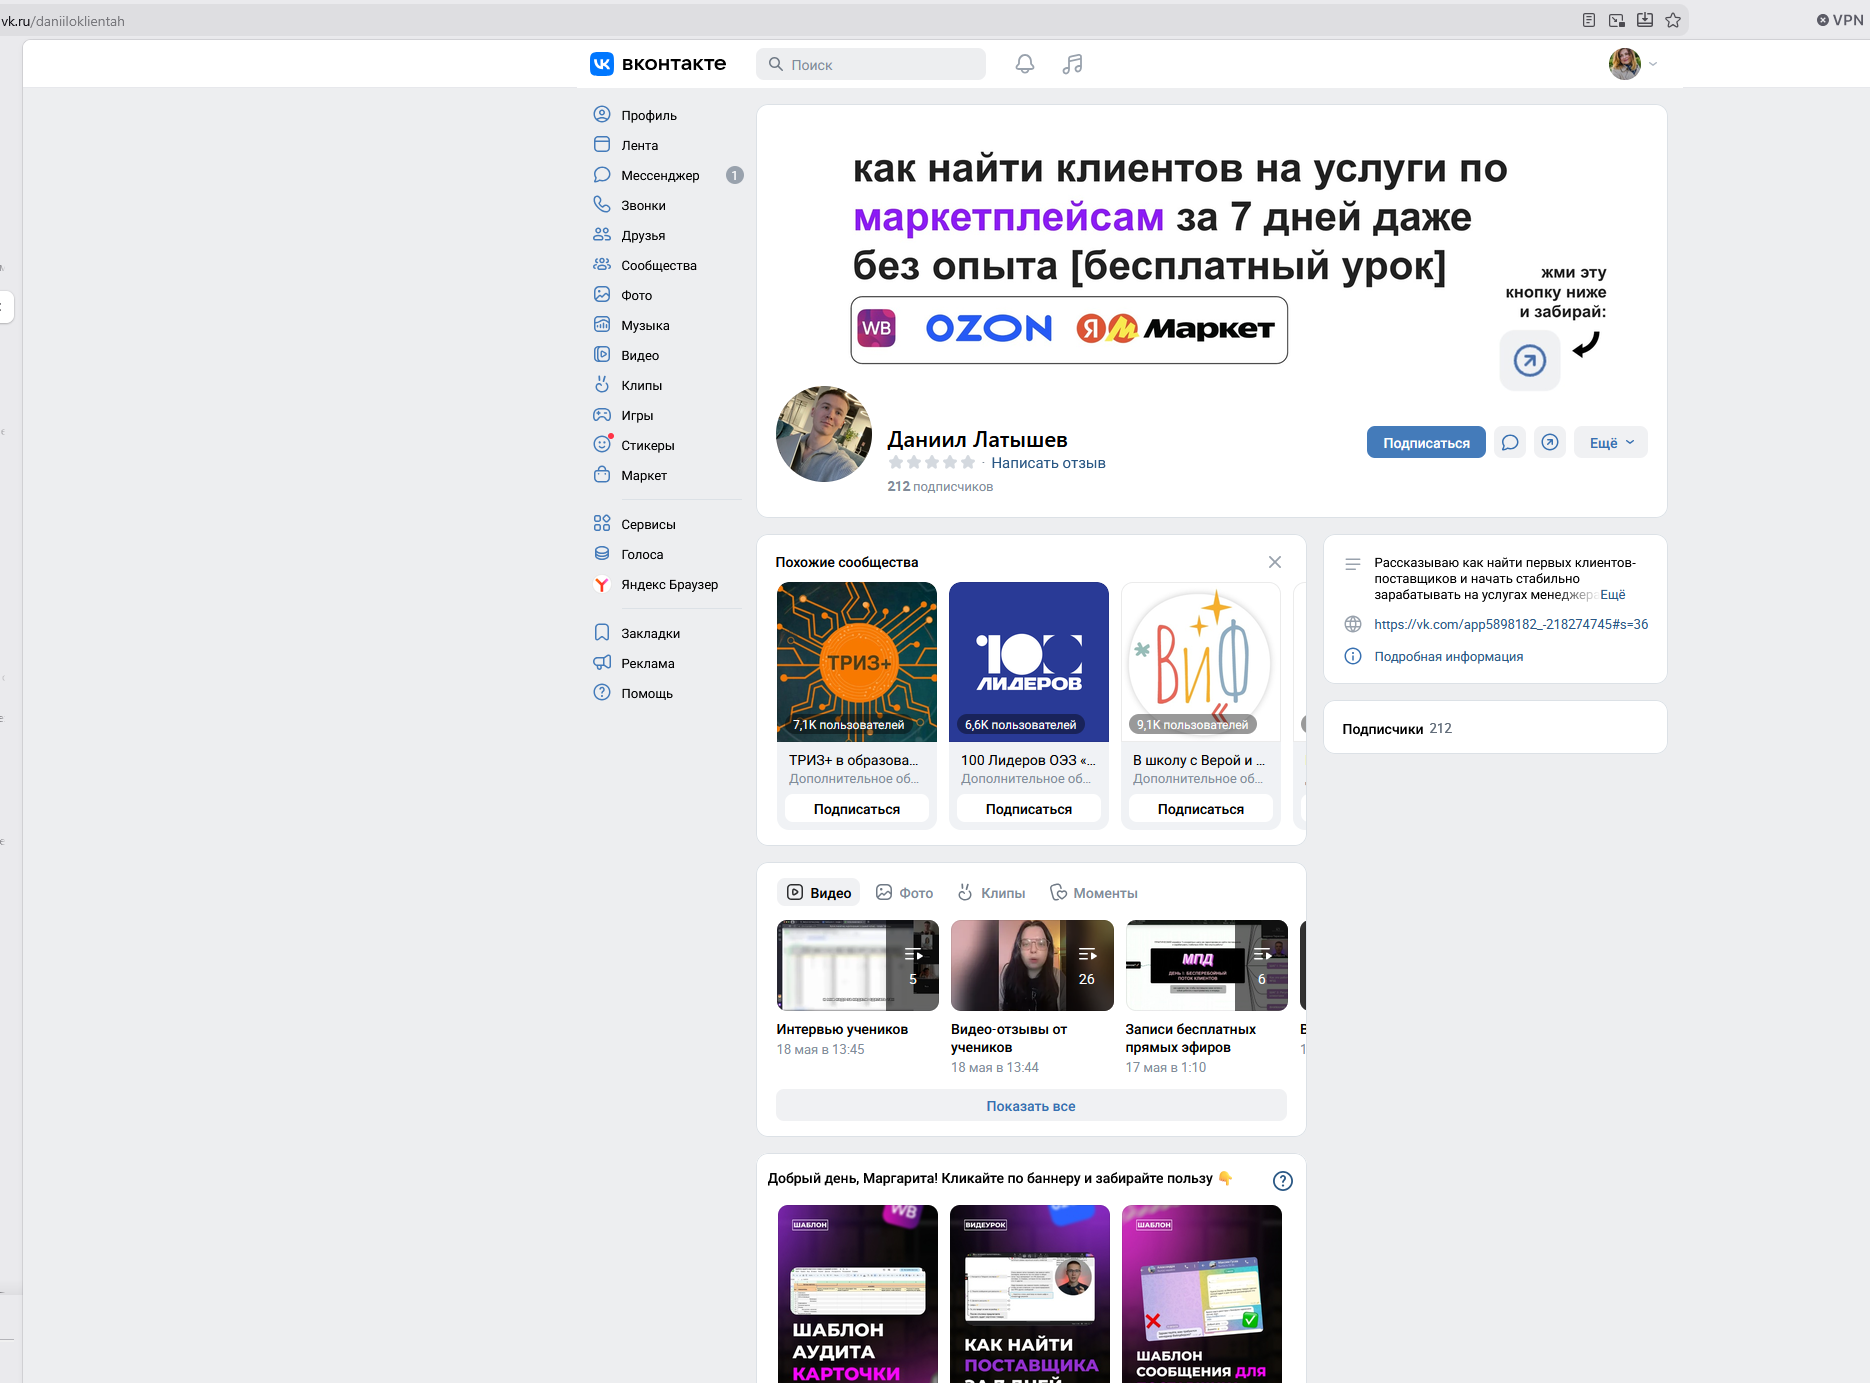The width and height of the screenshot is (1870, 1383).
Task: Open the VK home logo
Action: pos(658,64)
